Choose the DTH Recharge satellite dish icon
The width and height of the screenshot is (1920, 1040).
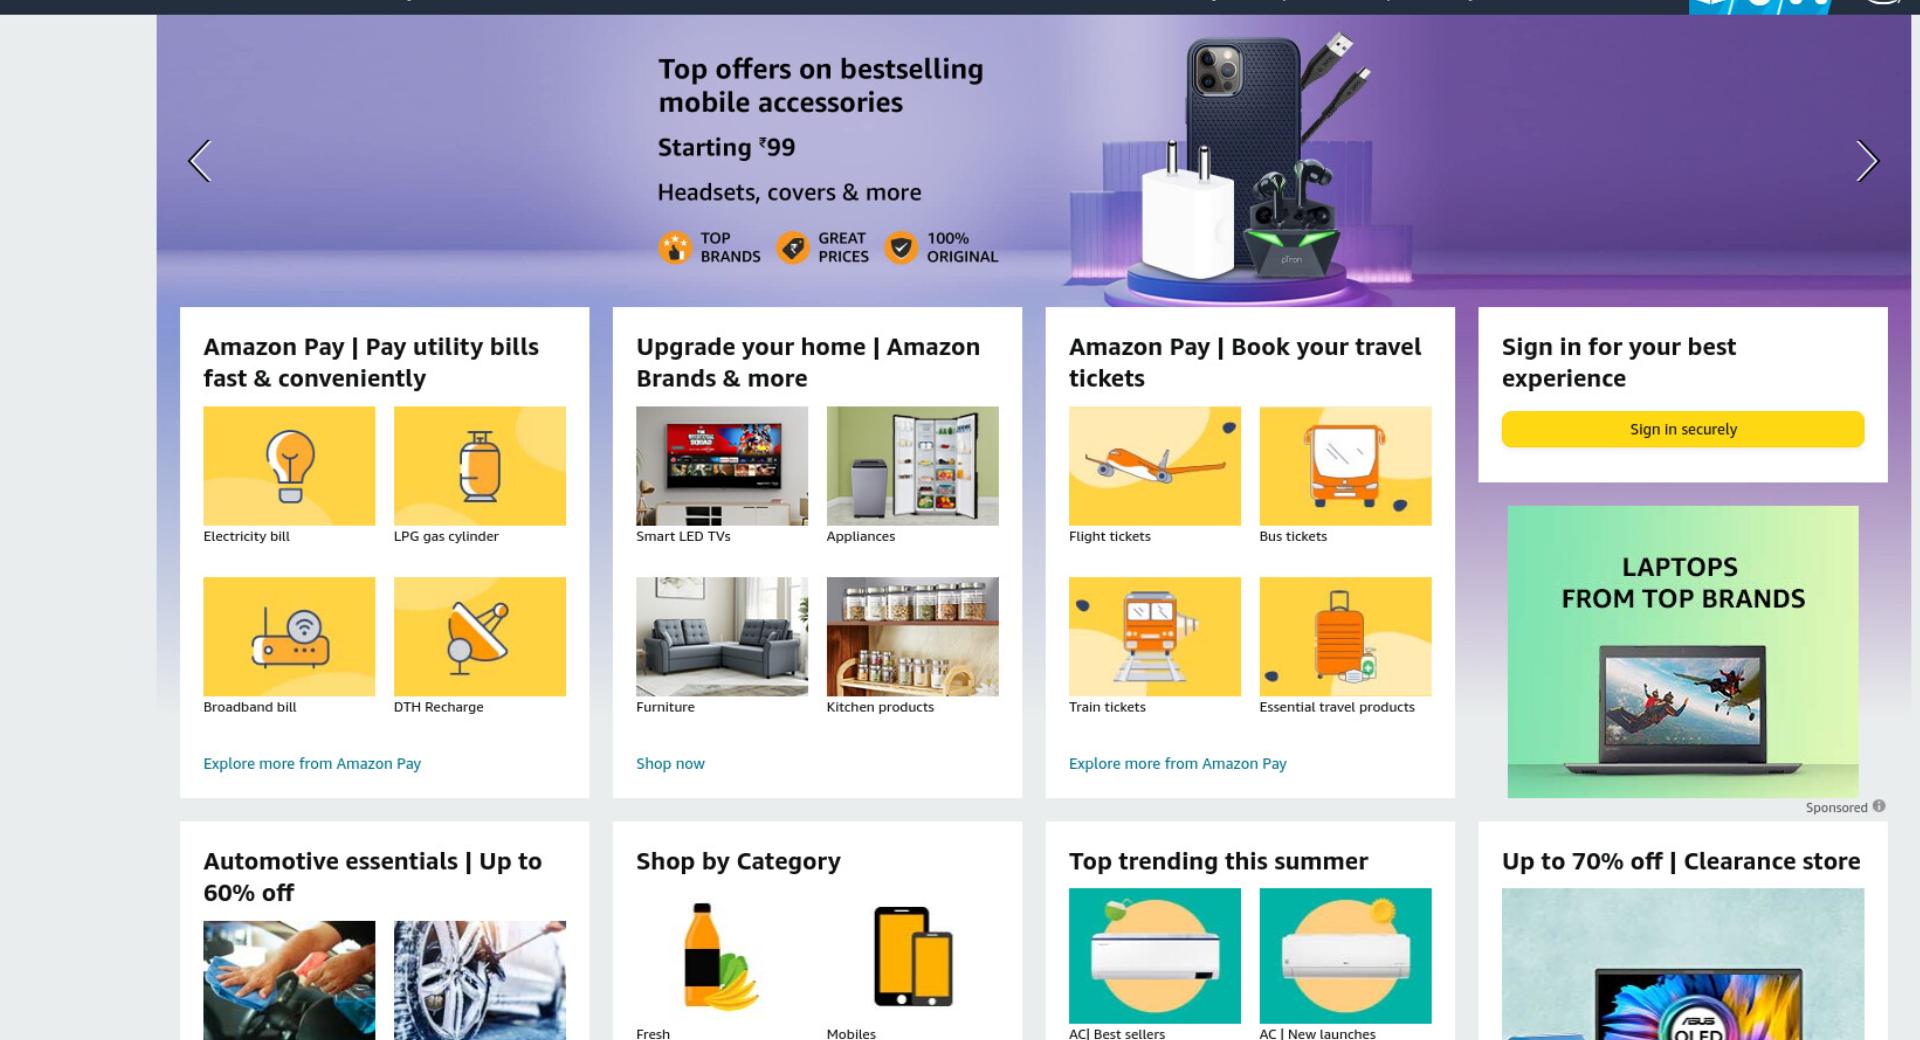coord(479,636)
